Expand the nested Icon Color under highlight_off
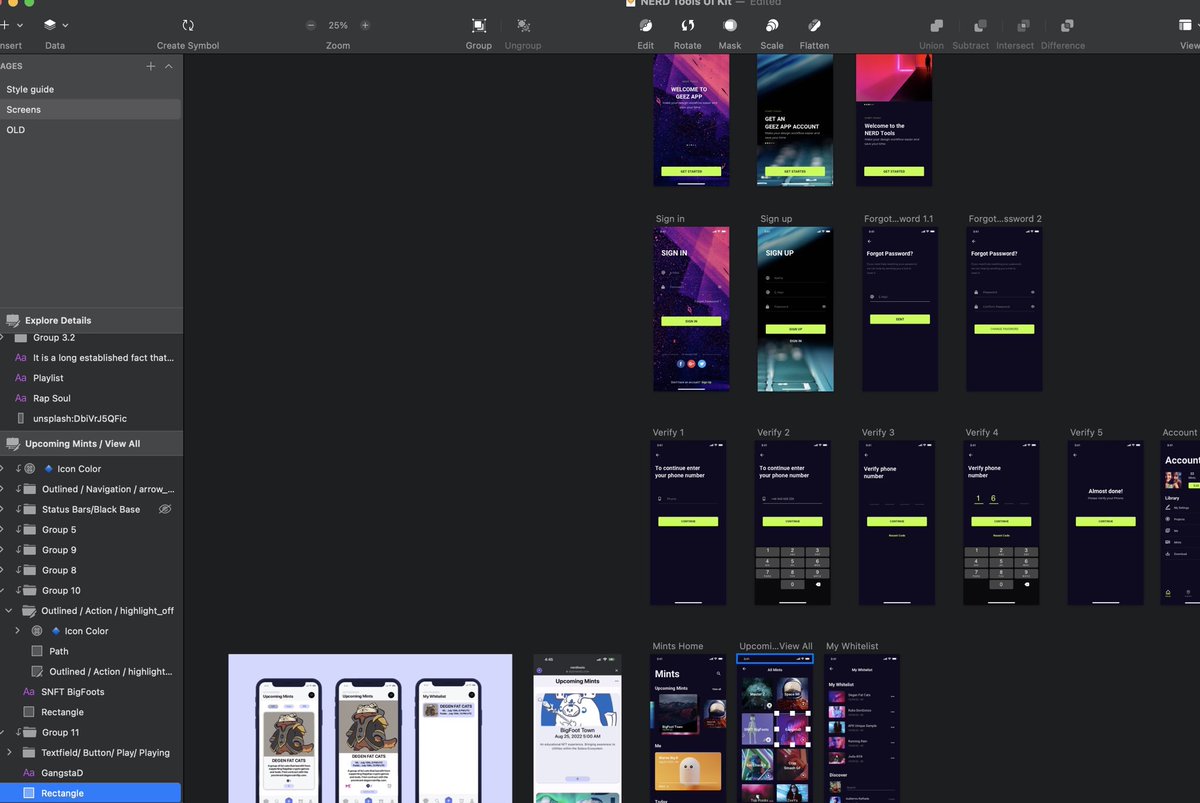 tap(17, 631)
